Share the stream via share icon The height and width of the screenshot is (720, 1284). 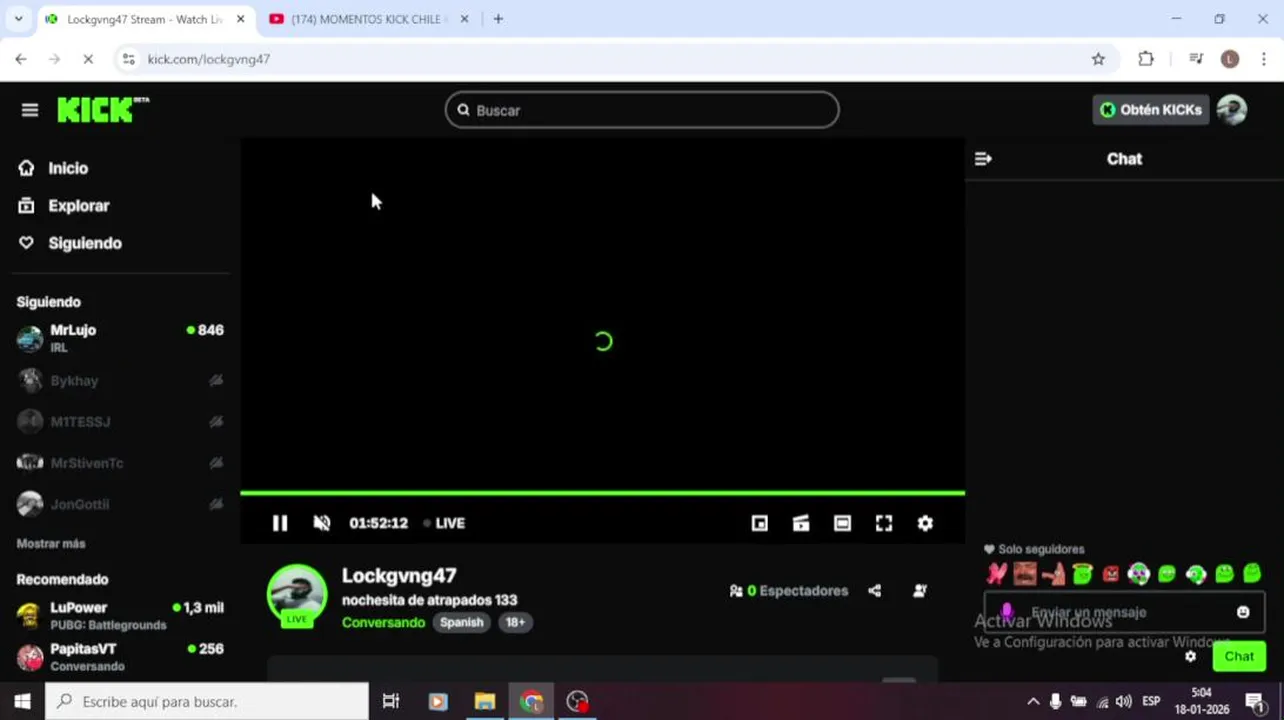tap(875, 591)
